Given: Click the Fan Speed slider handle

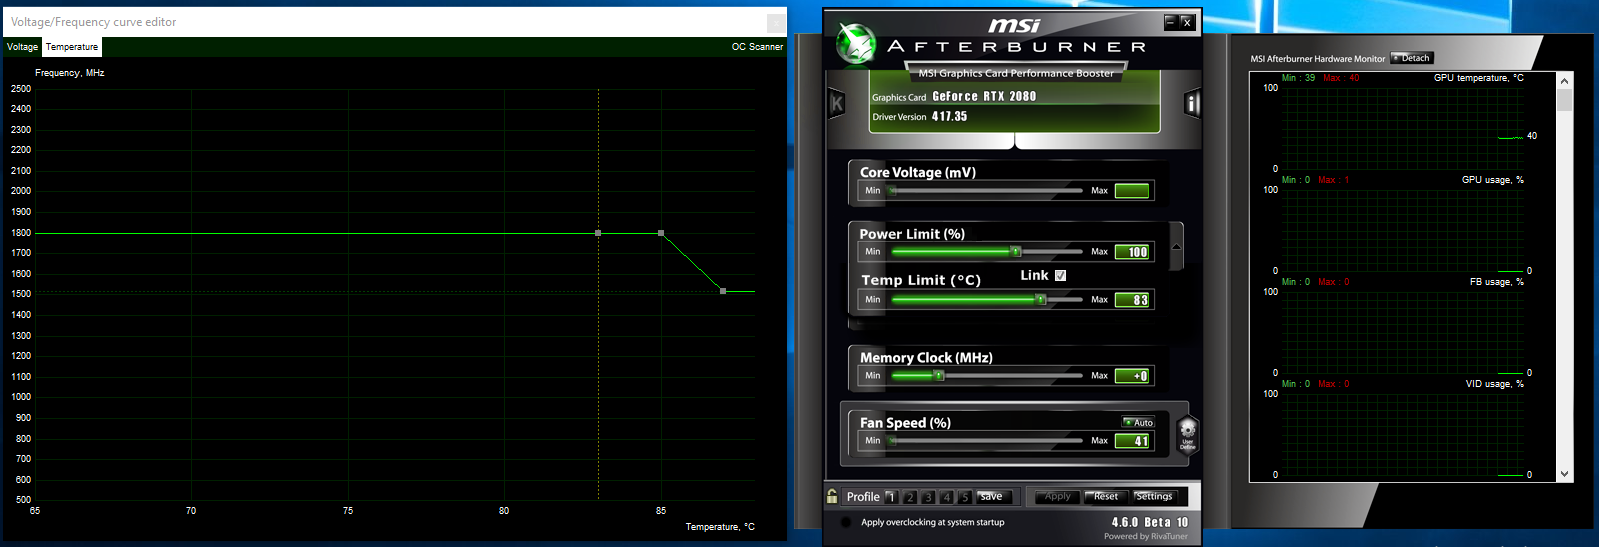Looking at the screenshot, I should pyautogui.click(x=893, y=440).
